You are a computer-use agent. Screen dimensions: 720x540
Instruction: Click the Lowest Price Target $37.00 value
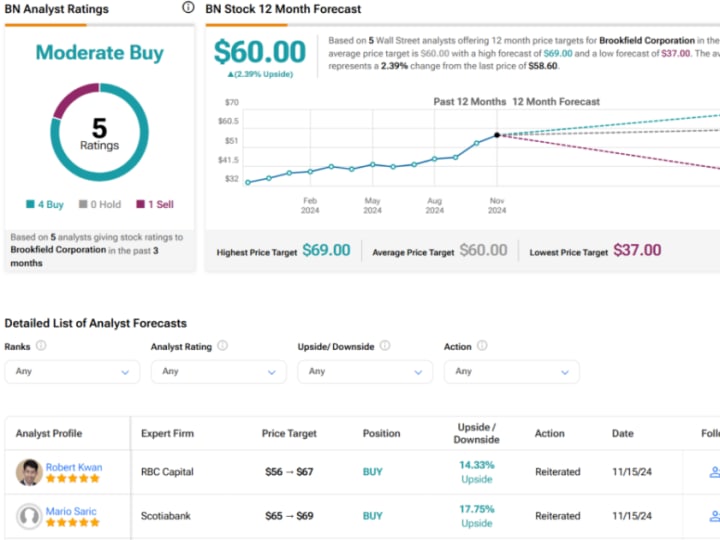pyautogui.click(x=637, y=250)
